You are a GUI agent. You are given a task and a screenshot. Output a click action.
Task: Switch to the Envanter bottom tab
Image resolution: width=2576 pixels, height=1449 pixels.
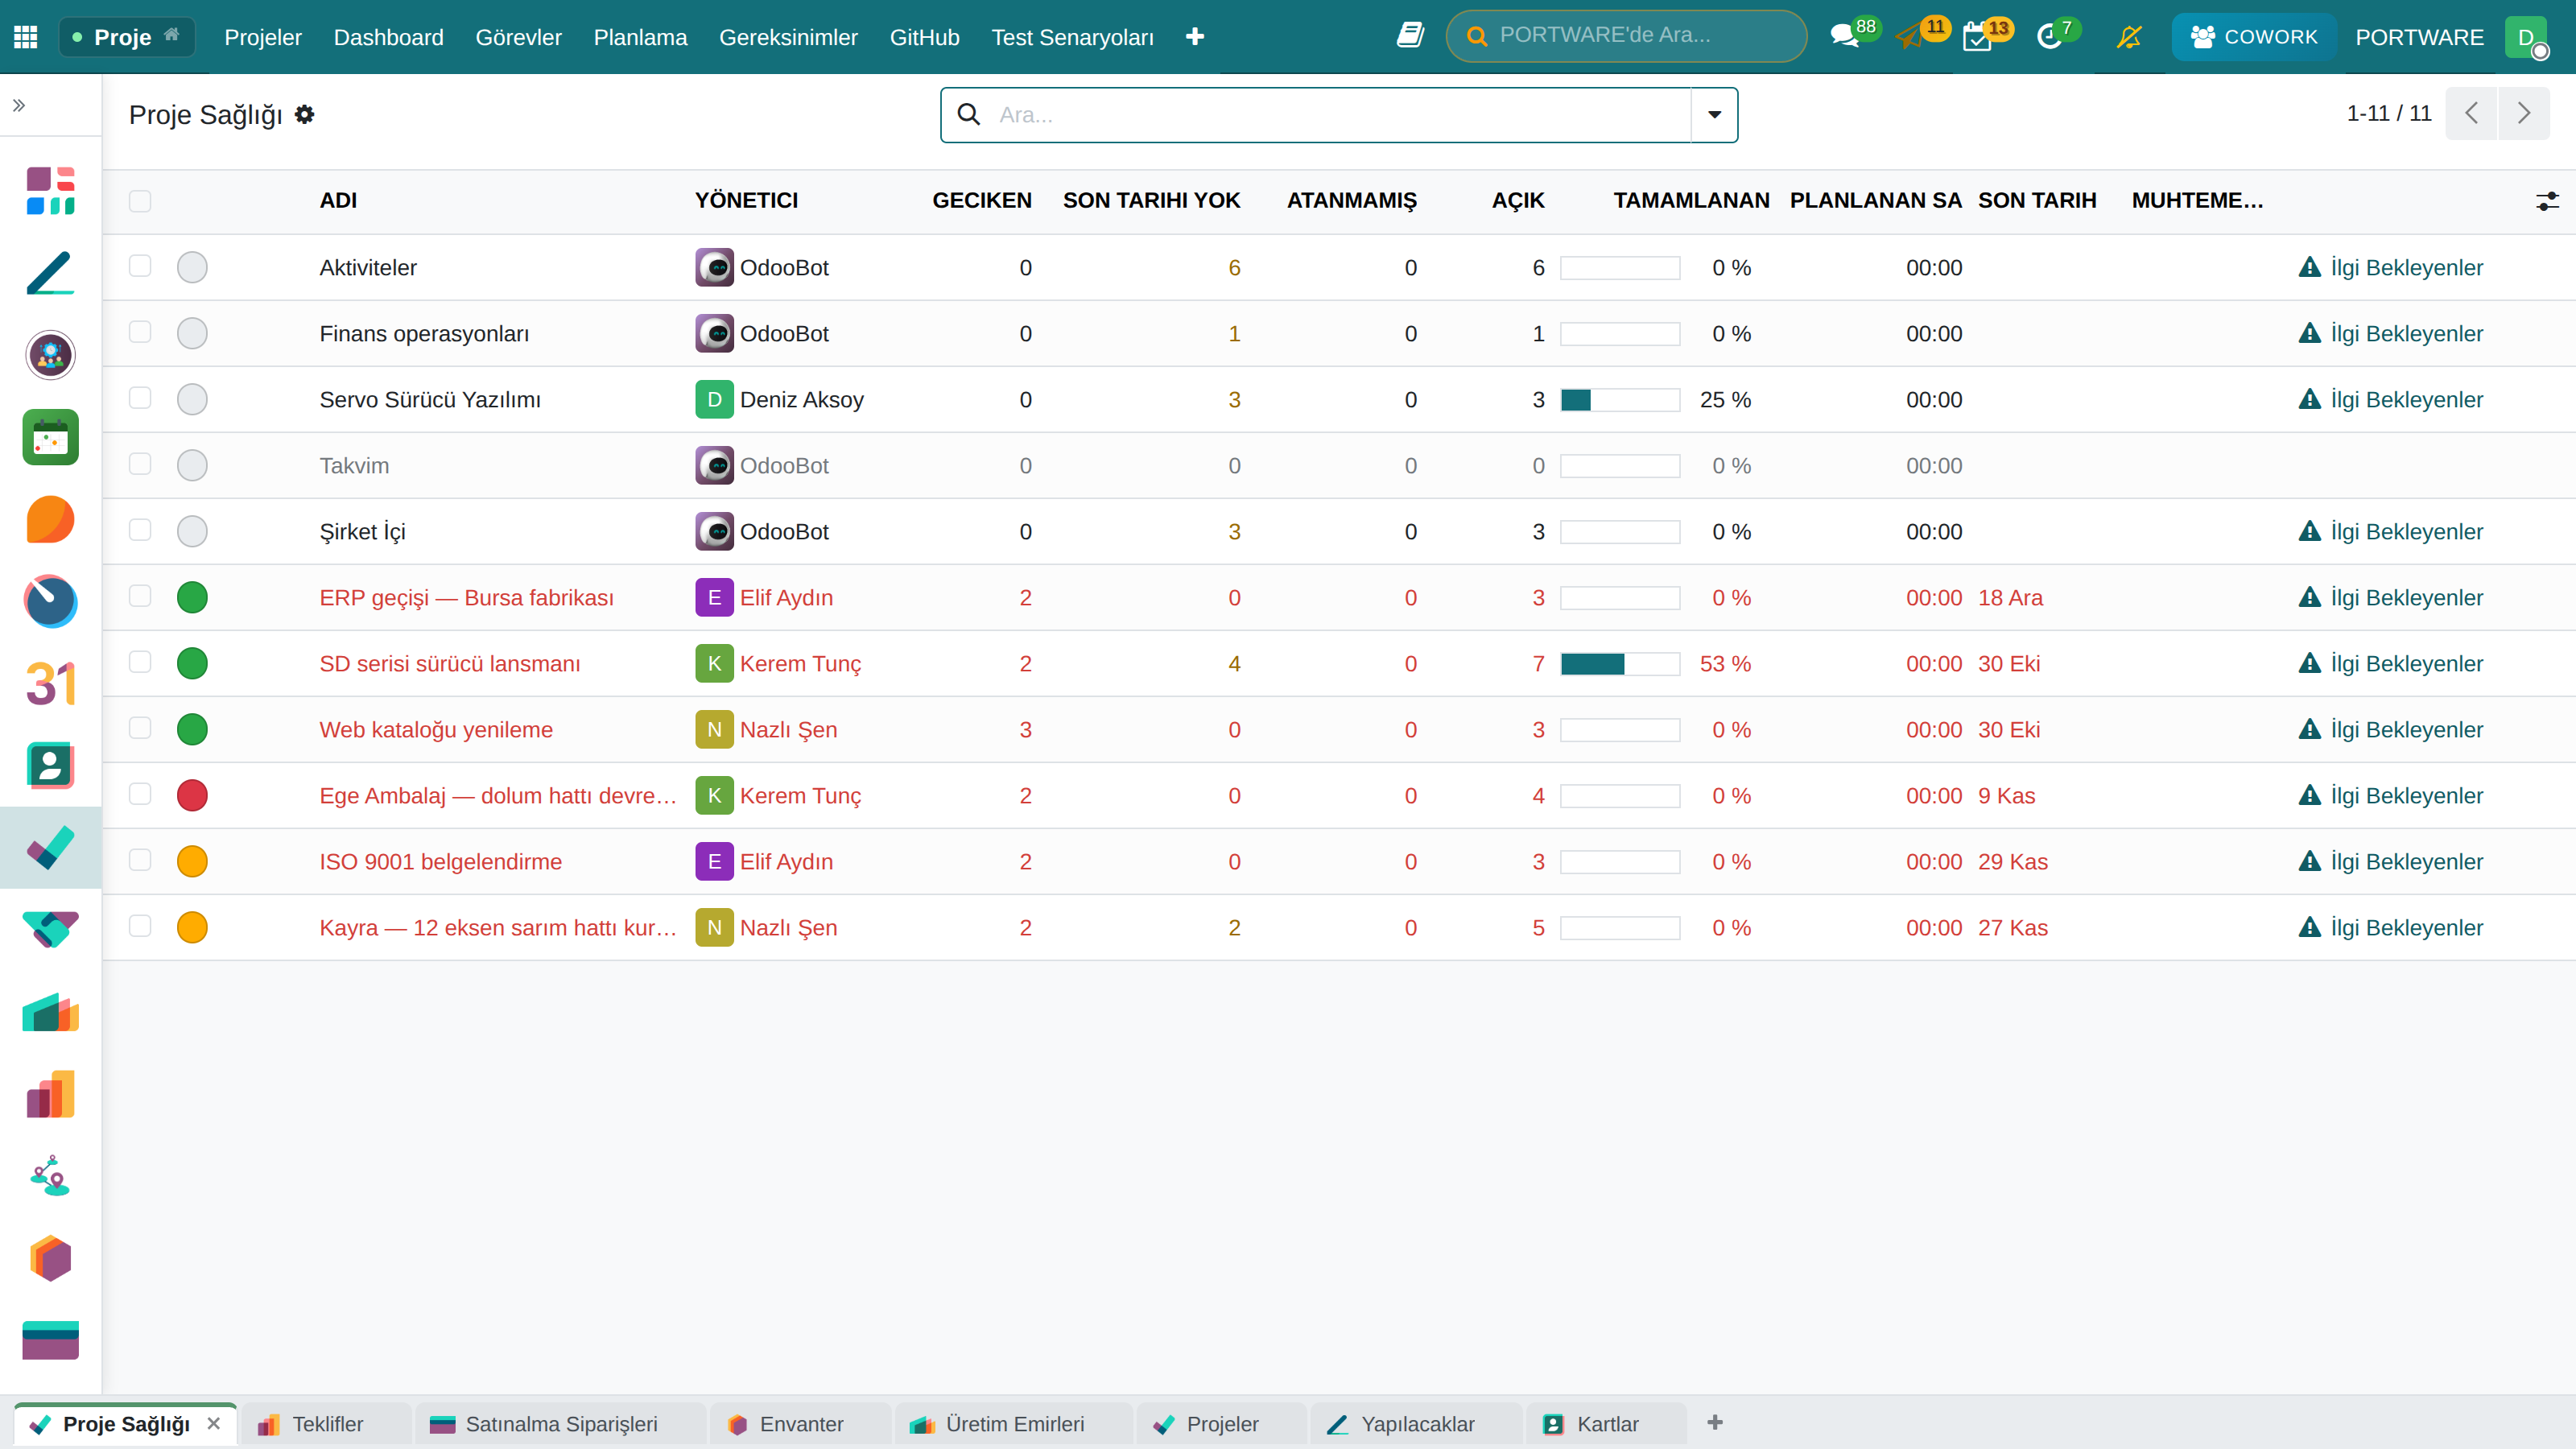[x=800, y=1424]
